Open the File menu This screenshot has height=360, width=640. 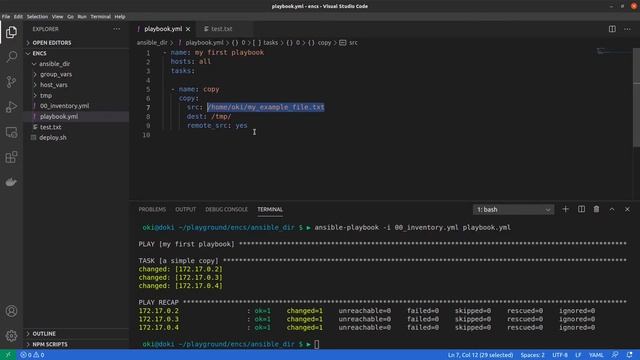click(6, 17)
